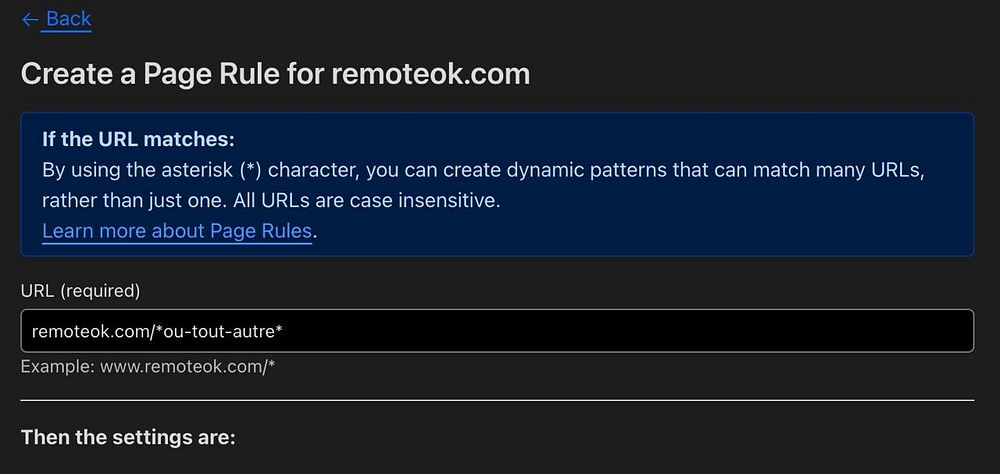Click the Example www.remoteok.com/* hint text
This screenshot has height=474, width=1000.
click(x=148, y=367)
